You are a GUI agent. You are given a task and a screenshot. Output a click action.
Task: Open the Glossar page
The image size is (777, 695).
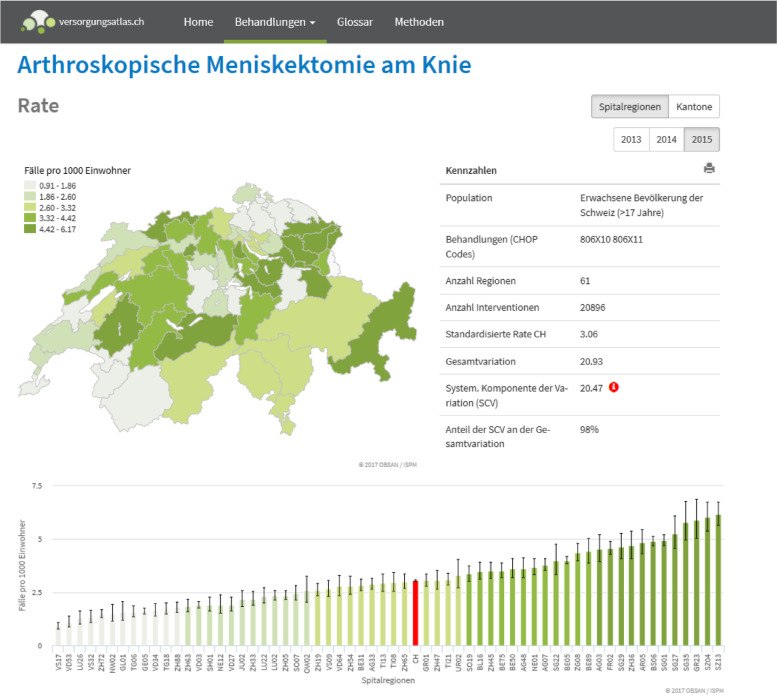pyautogui.click(x=355, y=22)
